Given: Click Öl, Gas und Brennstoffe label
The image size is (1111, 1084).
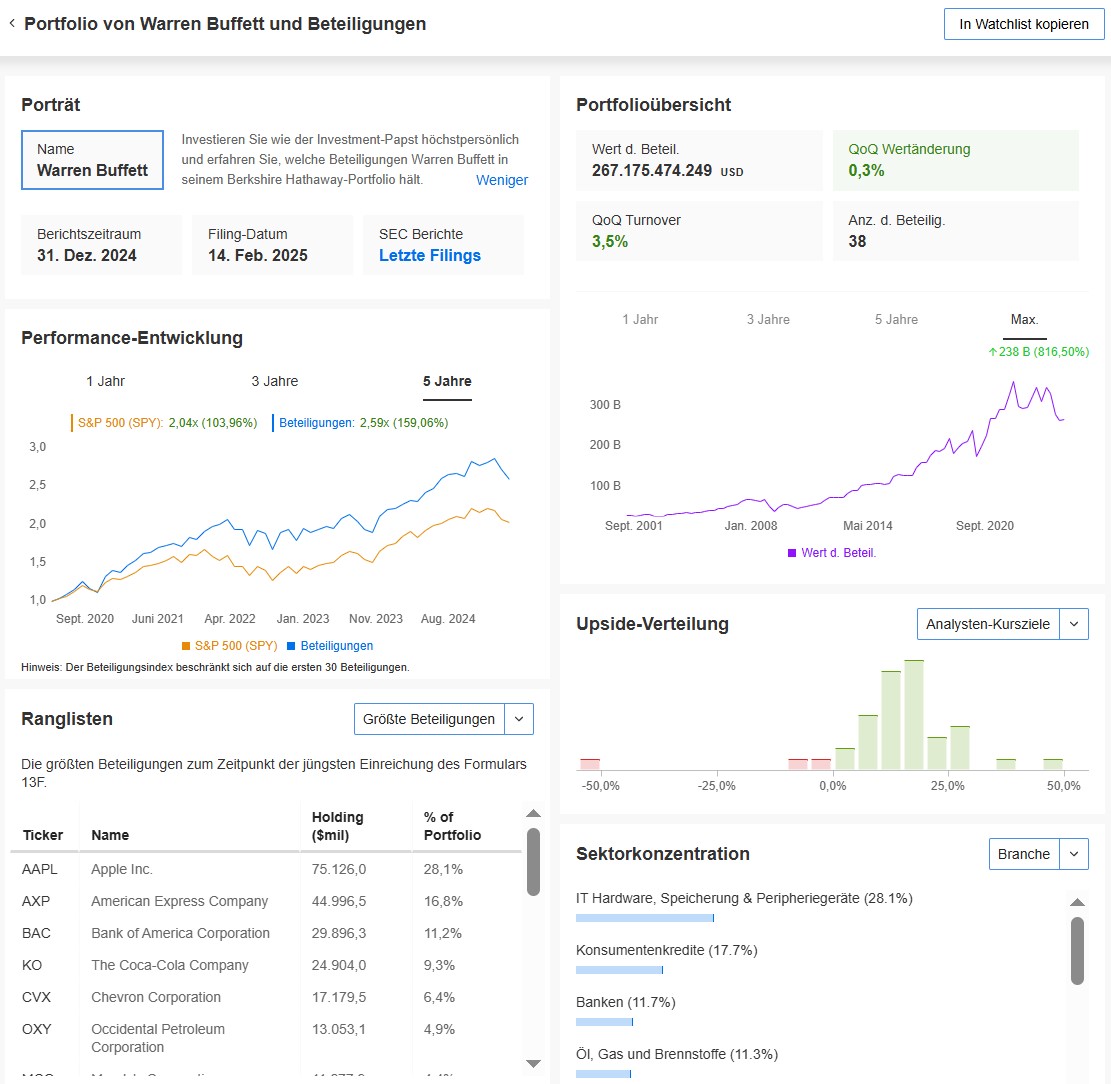Looking at the screenshot, I should tap(677, 1054).
